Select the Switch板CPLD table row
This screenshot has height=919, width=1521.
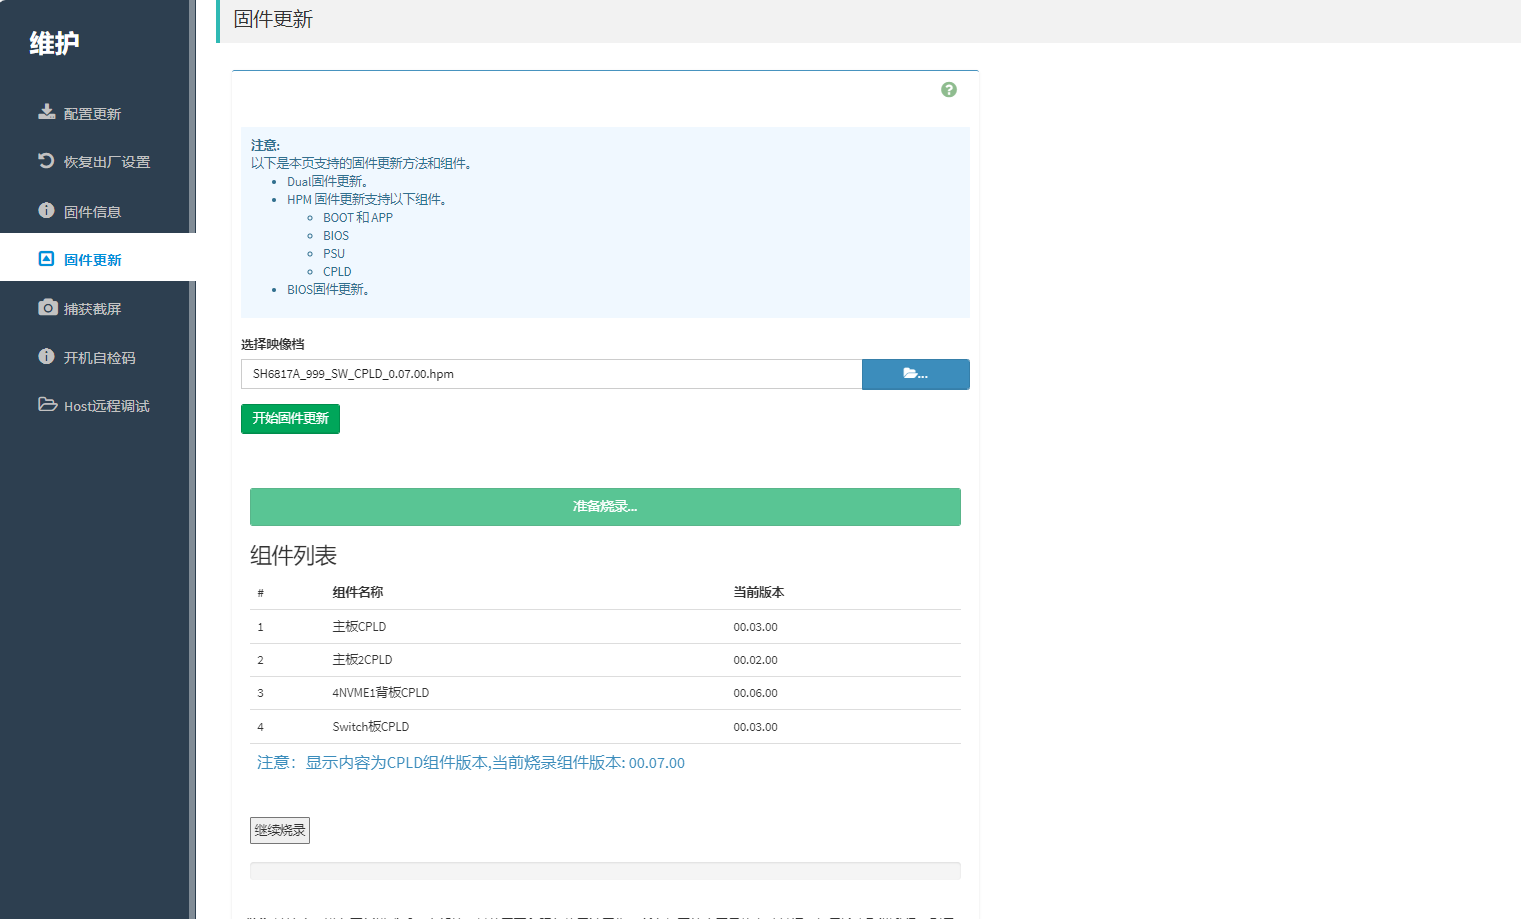click(x=605, y=727)
